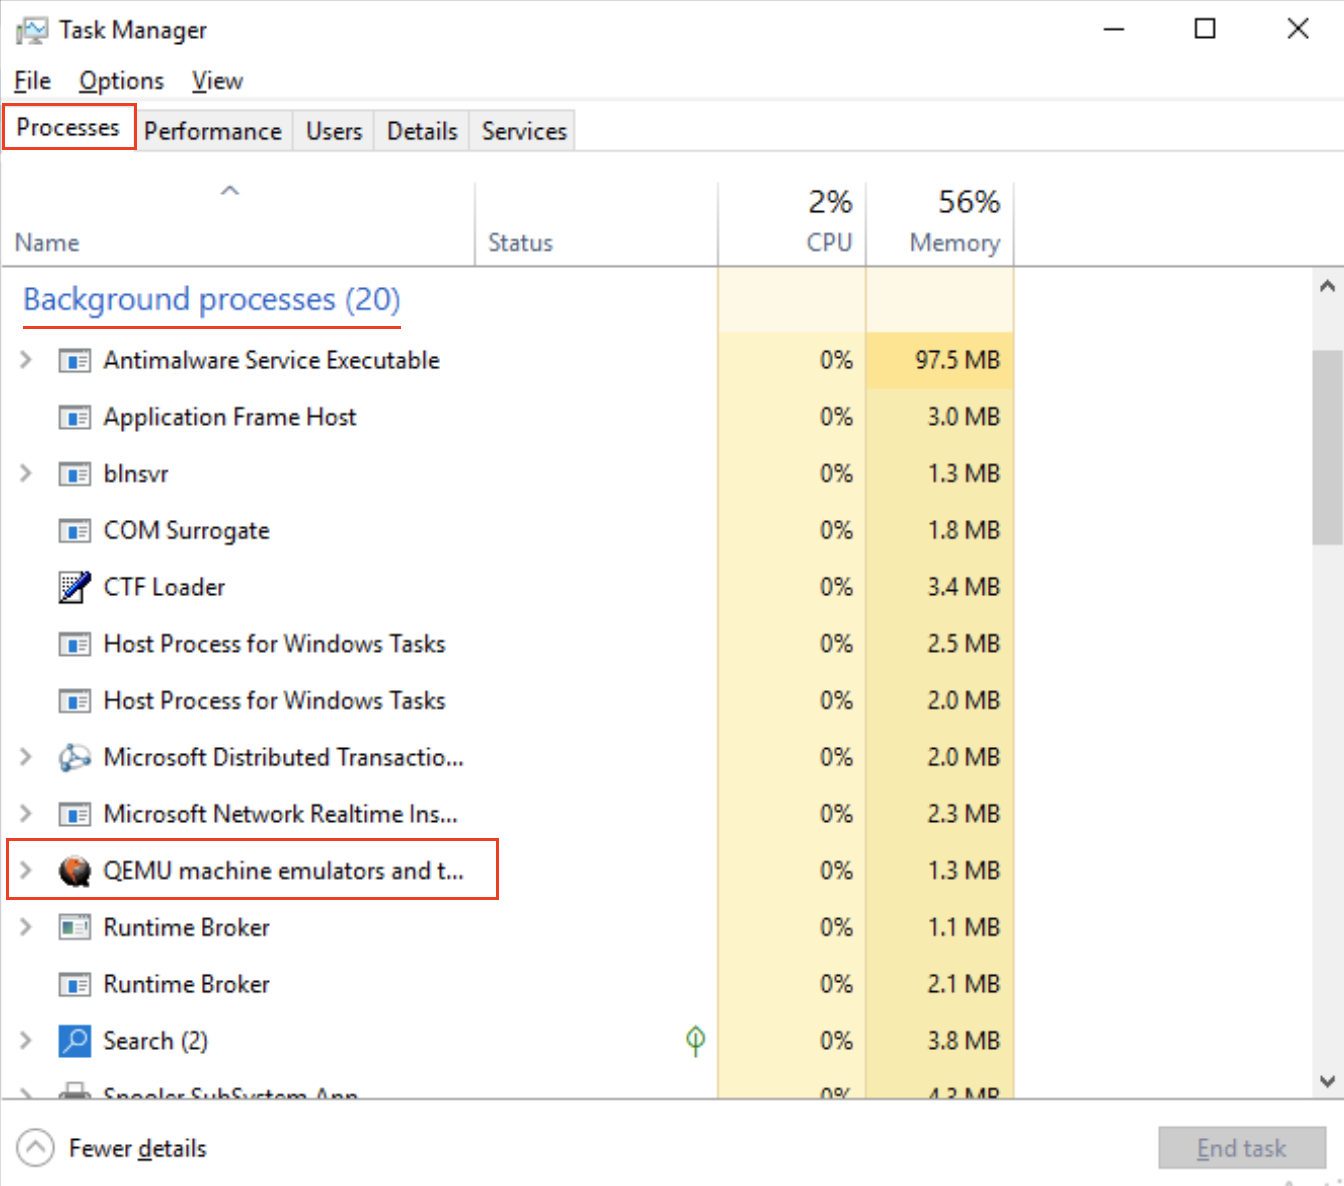Sort processes by Name column
Screen dimensions: 1344x1186
(238, 224)
